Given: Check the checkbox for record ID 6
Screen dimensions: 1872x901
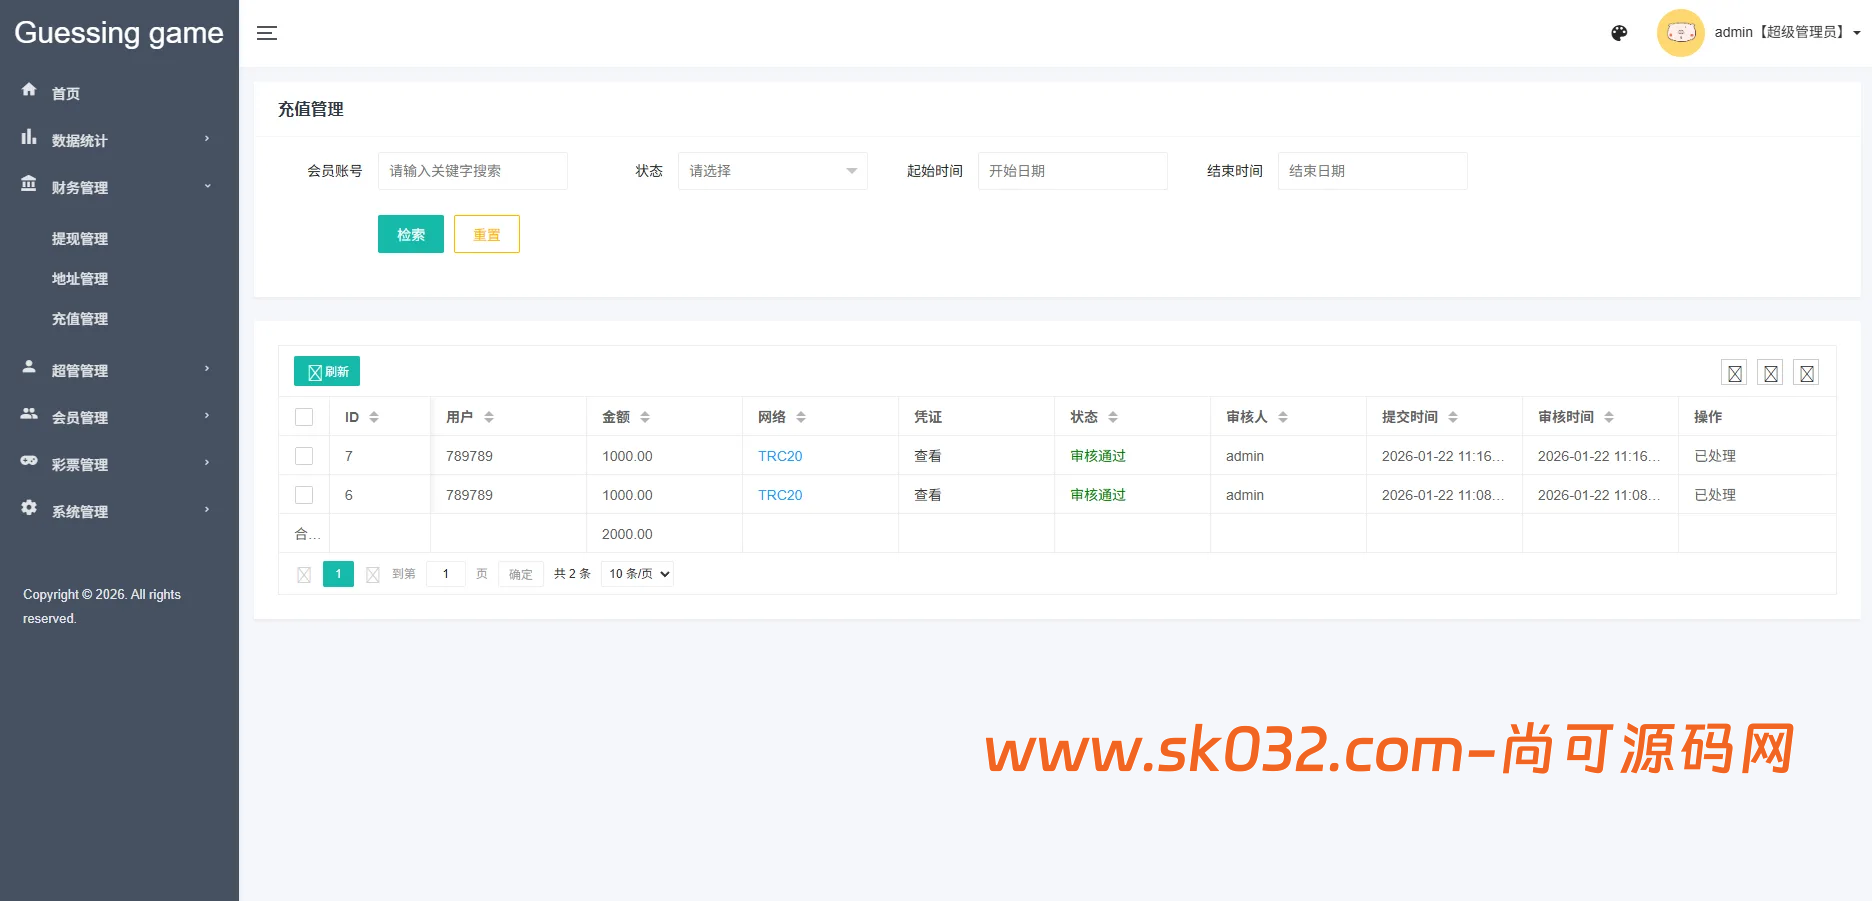Looking at the screenshot, I should pos(304,495).
